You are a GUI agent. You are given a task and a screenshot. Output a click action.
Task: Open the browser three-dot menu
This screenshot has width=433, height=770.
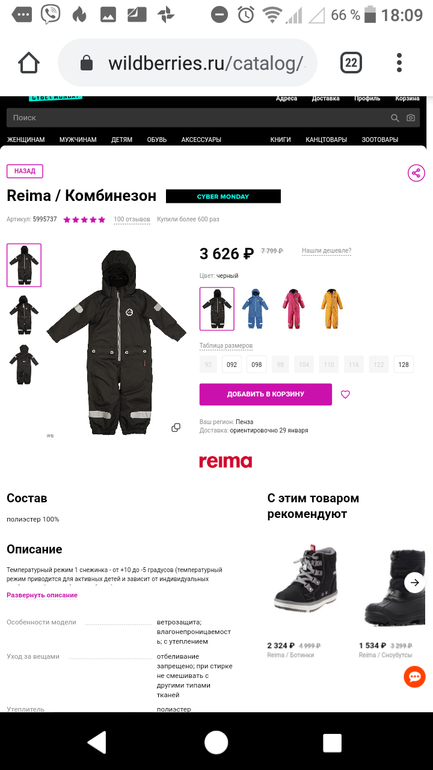coord(399,63)
